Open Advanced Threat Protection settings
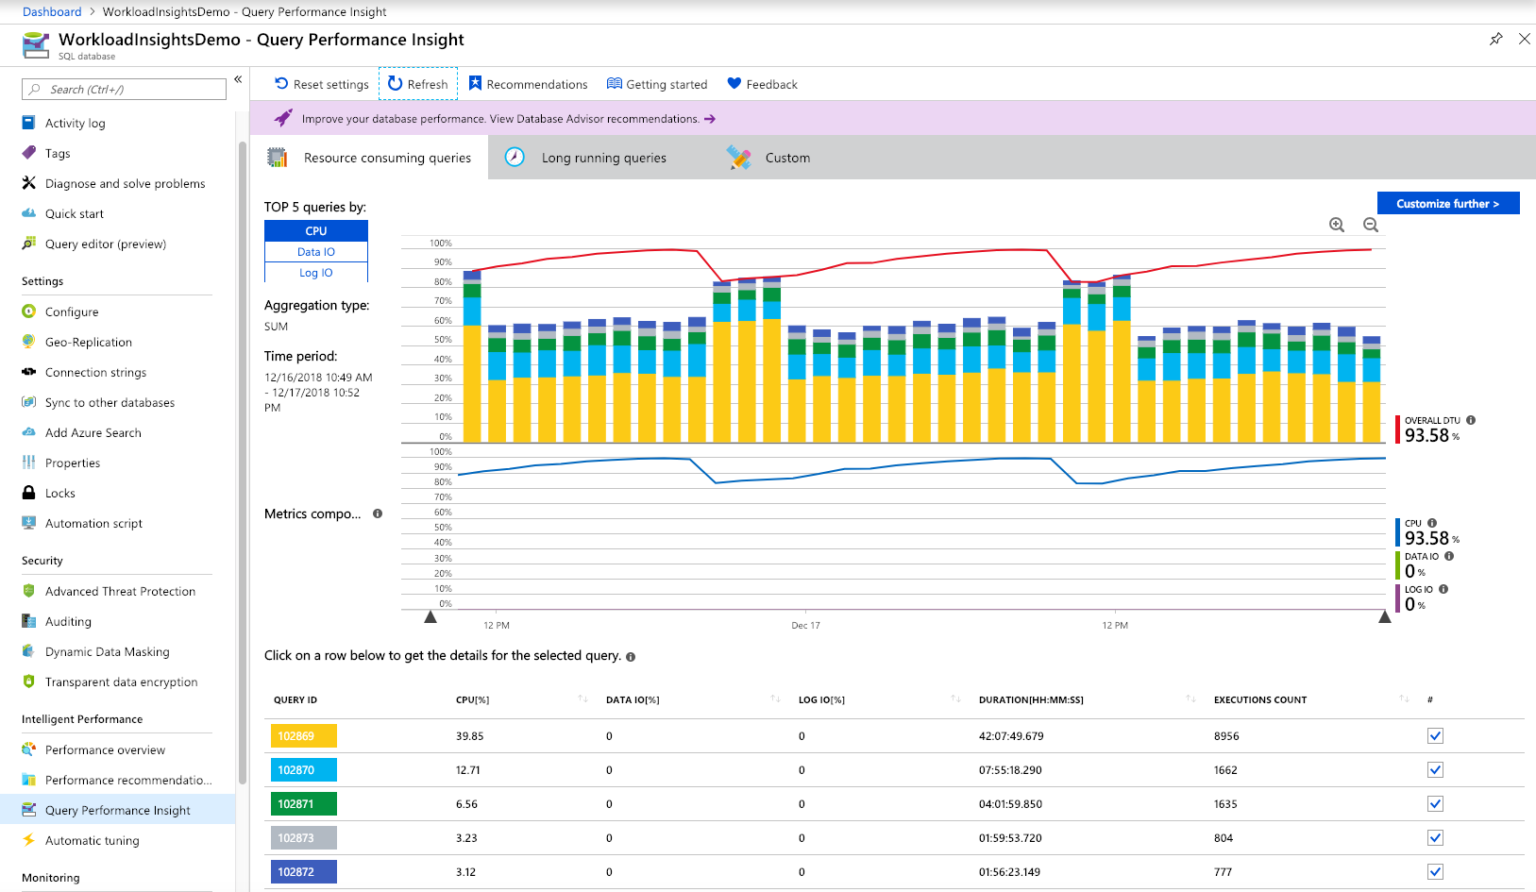Image resolution: width=1536 pixels, height=892 pixels. pyautogui.click(x=120, y=591)
